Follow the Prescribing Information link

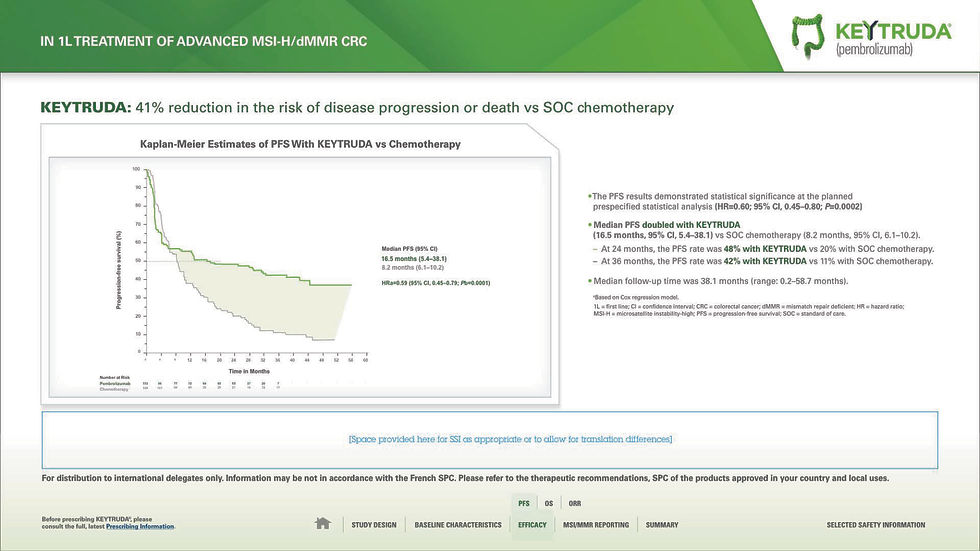(140, 527)
